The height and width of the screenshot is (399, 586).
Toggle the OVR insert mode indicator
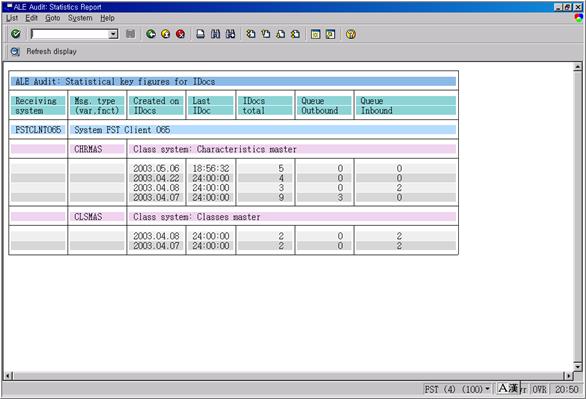point(539,389)
